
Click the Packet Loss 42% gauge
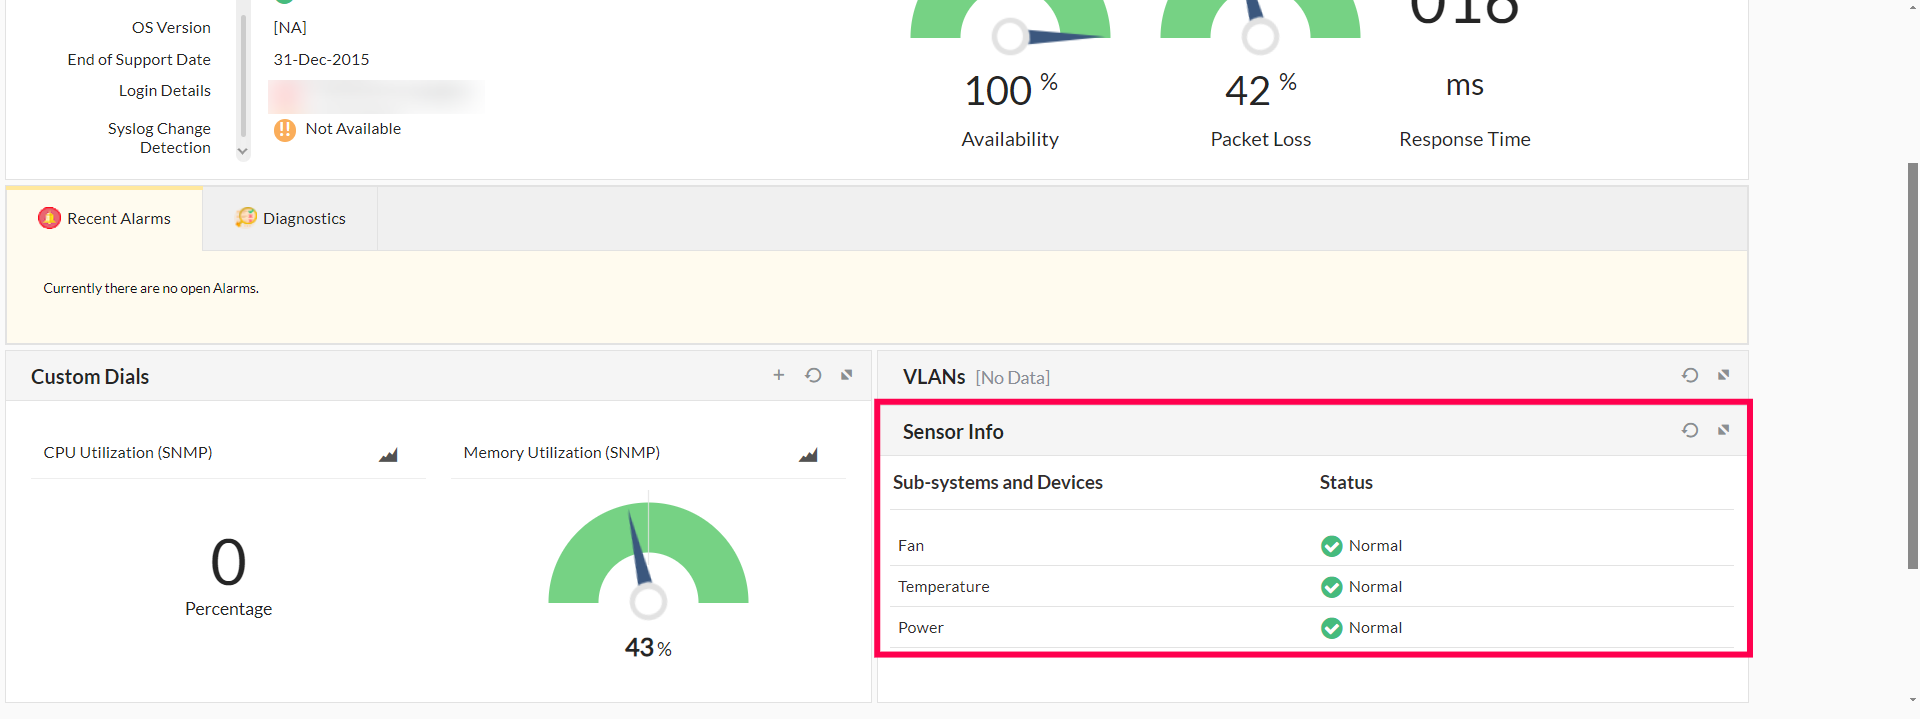pos(1260,25)
